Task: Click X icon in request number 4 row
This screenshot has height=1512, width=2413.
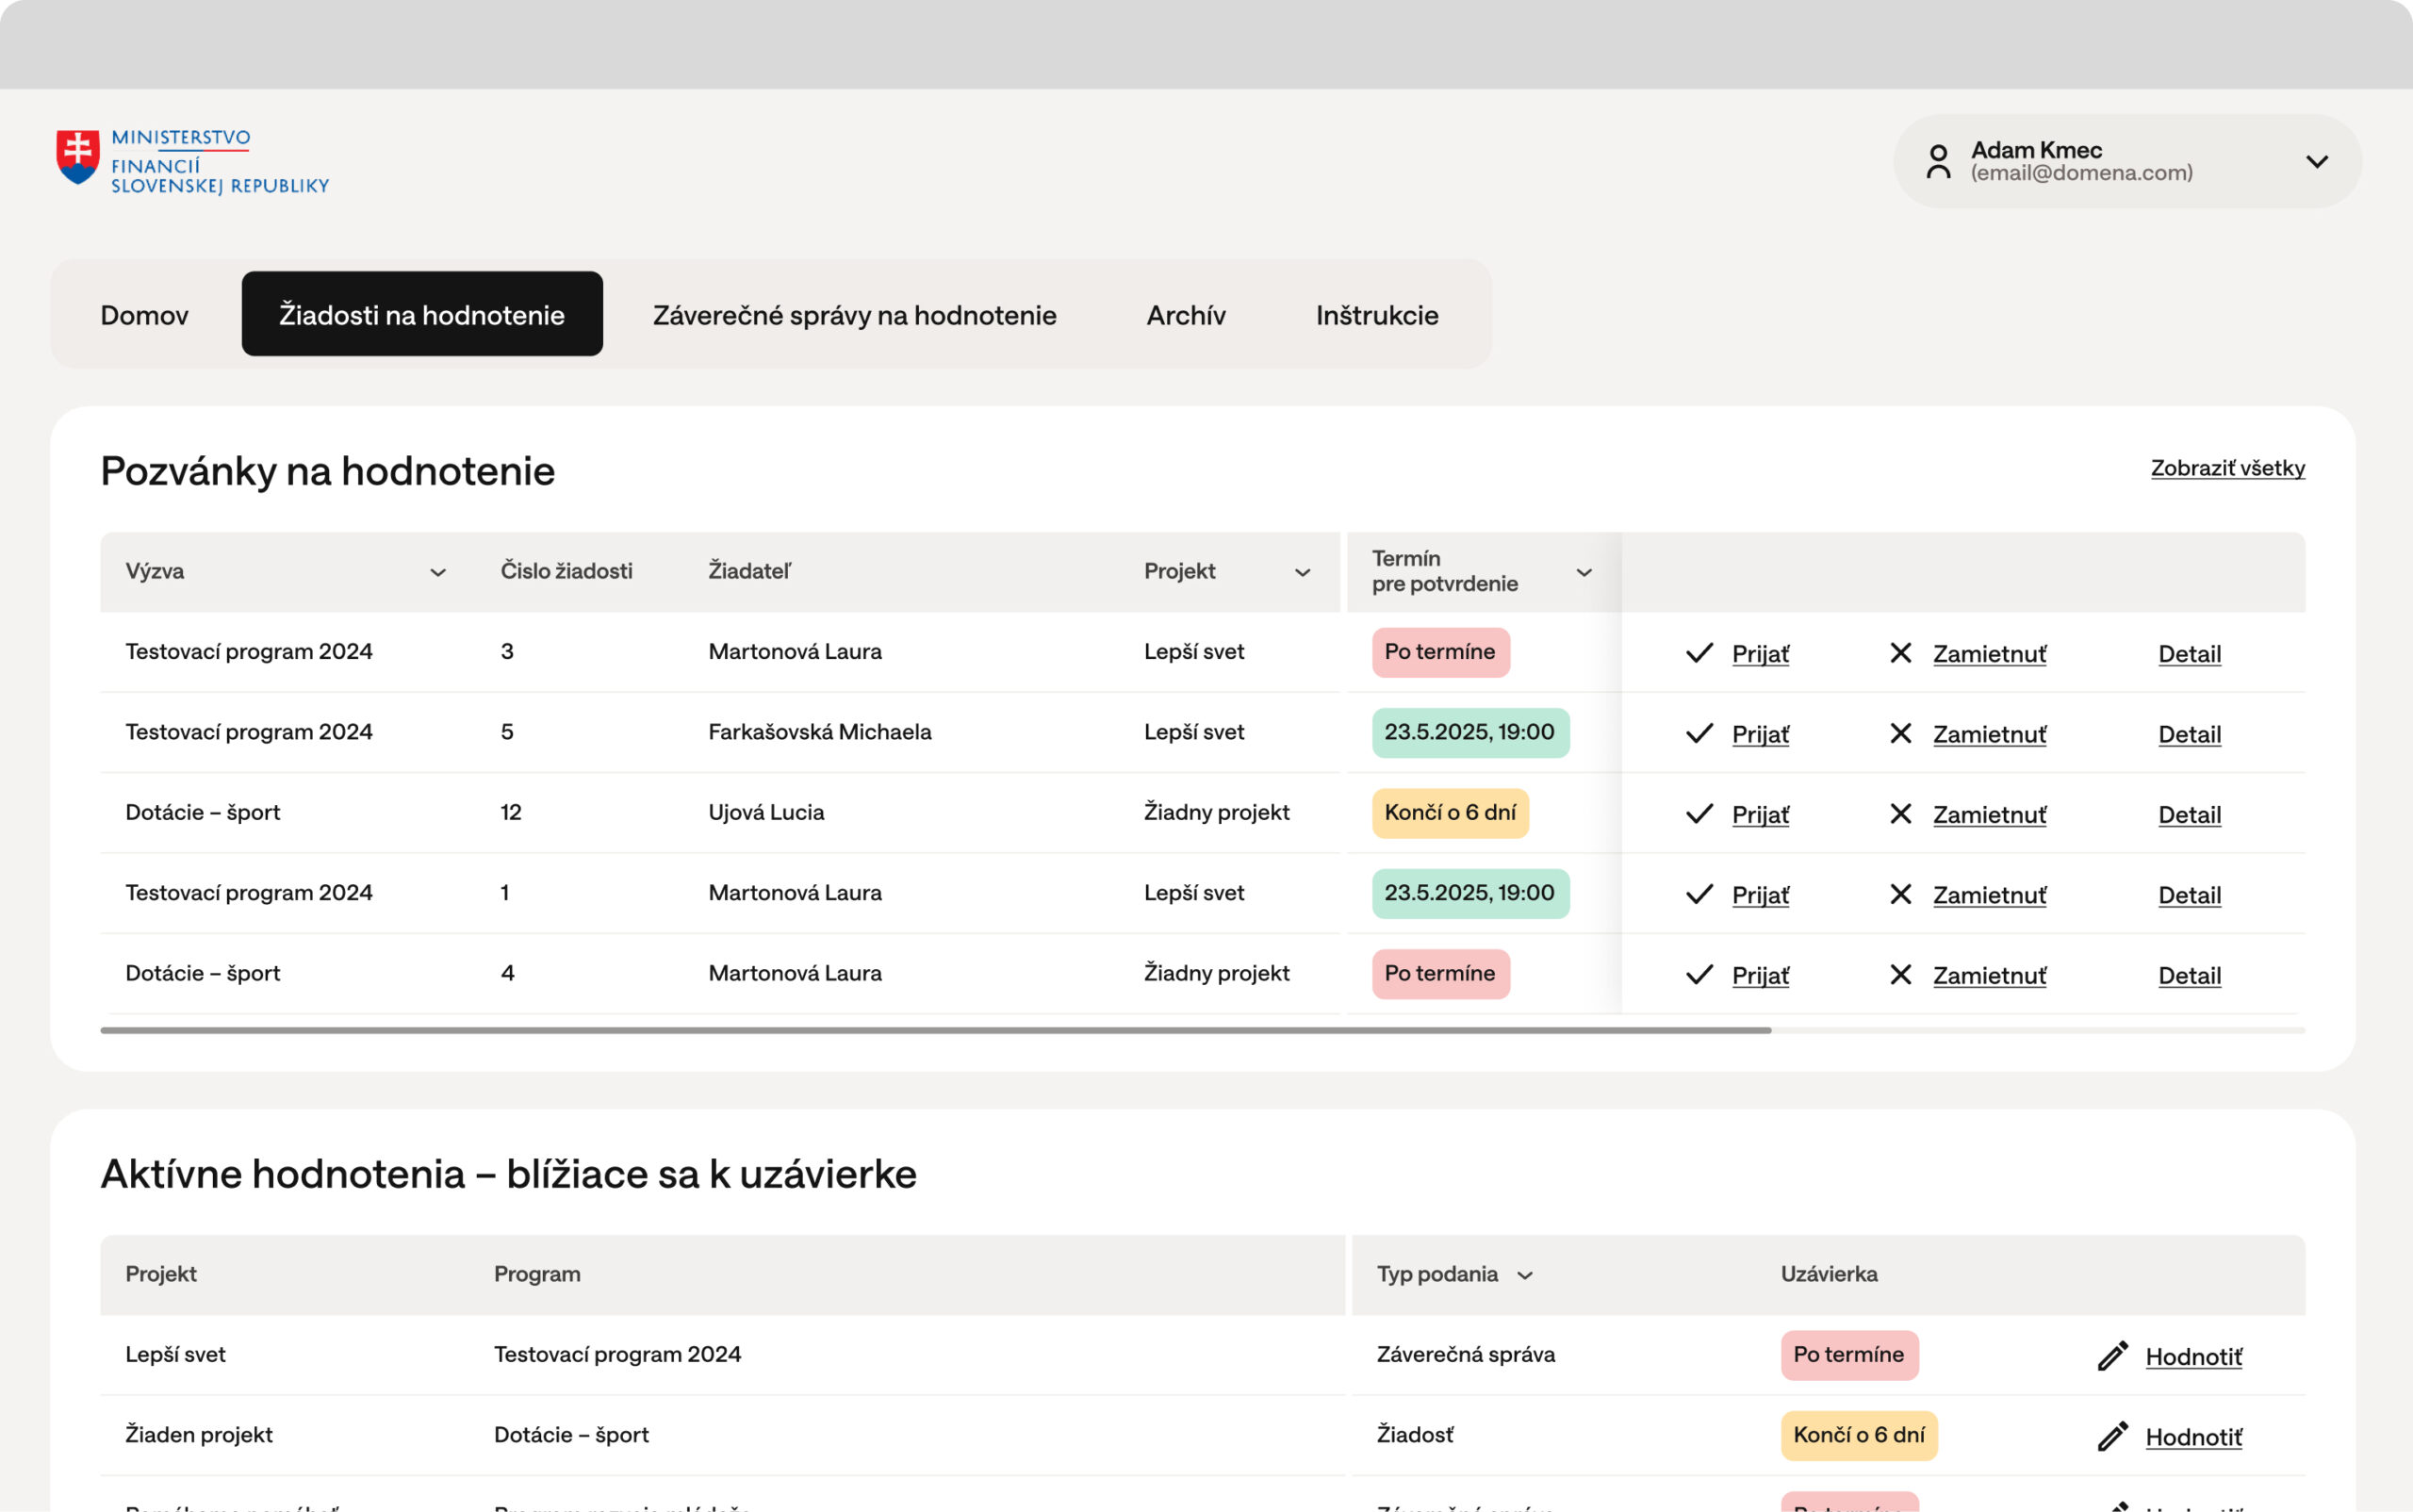Action: 1900,975
